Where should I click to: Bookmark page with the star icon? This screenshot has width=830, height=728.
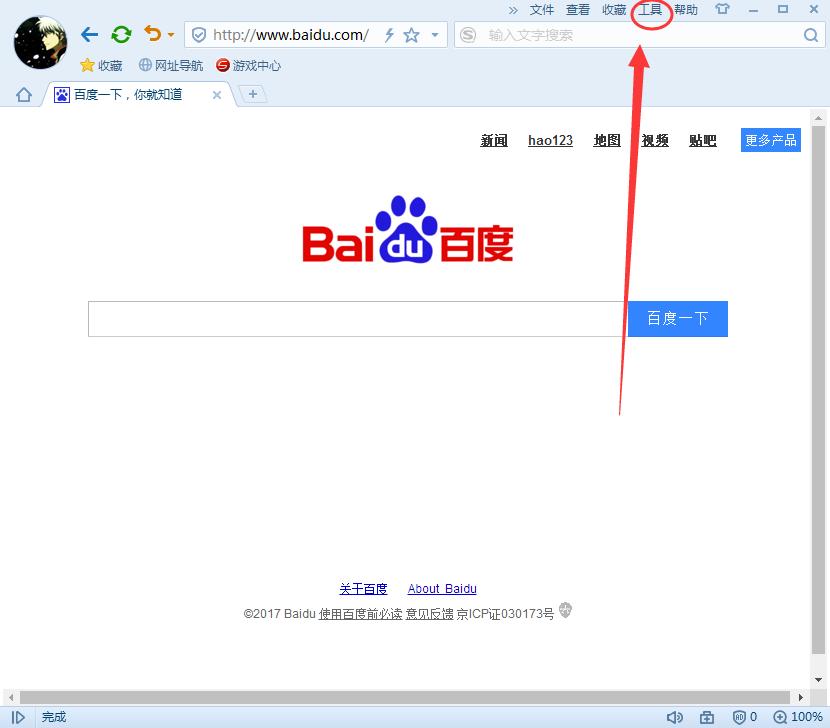click(x=411, y=35)
